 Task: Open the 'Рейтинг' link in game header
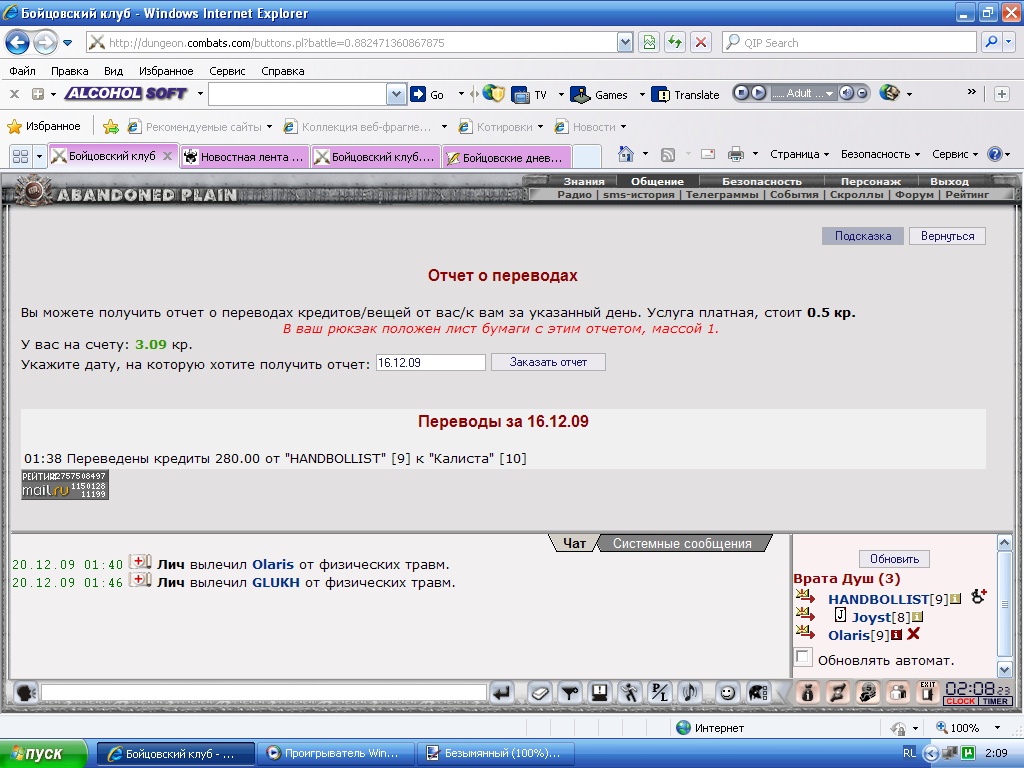(x=967, y=195)
